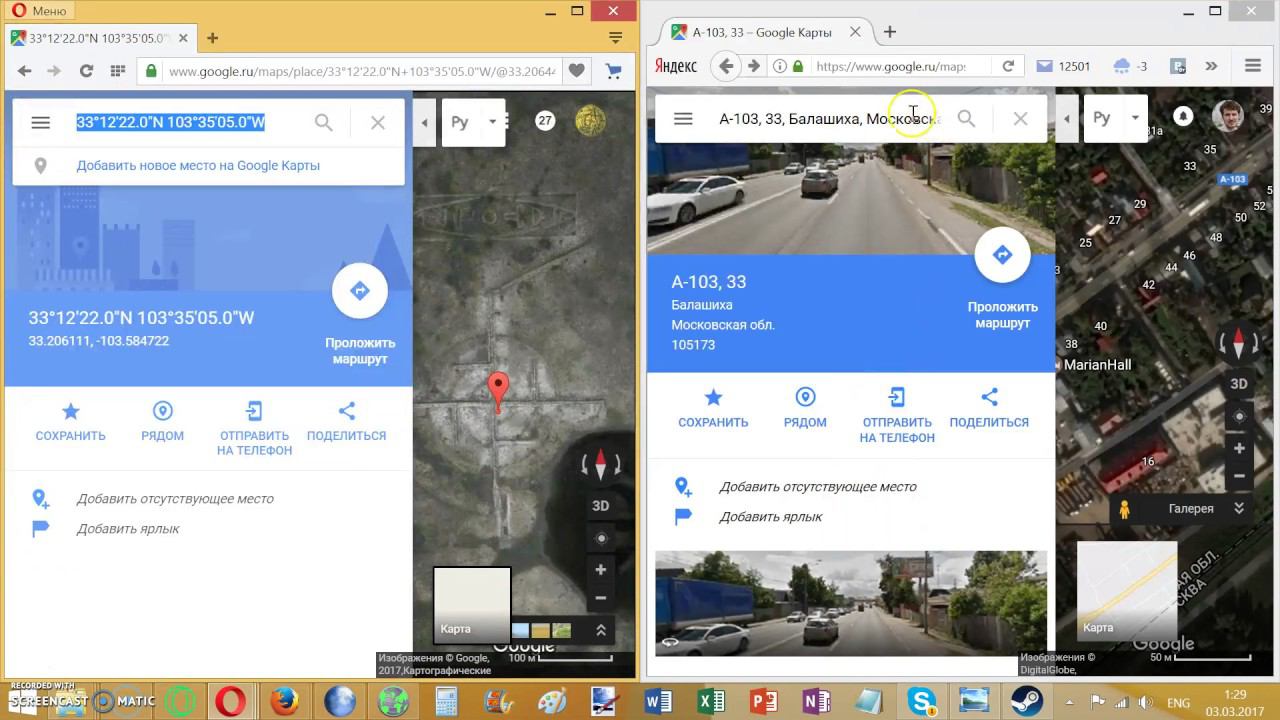Image resolution: width=1280 pixels, height=720 pixels.
Task: Bookmark page with Opera heart icon
Action: click(x=577, y=71)
